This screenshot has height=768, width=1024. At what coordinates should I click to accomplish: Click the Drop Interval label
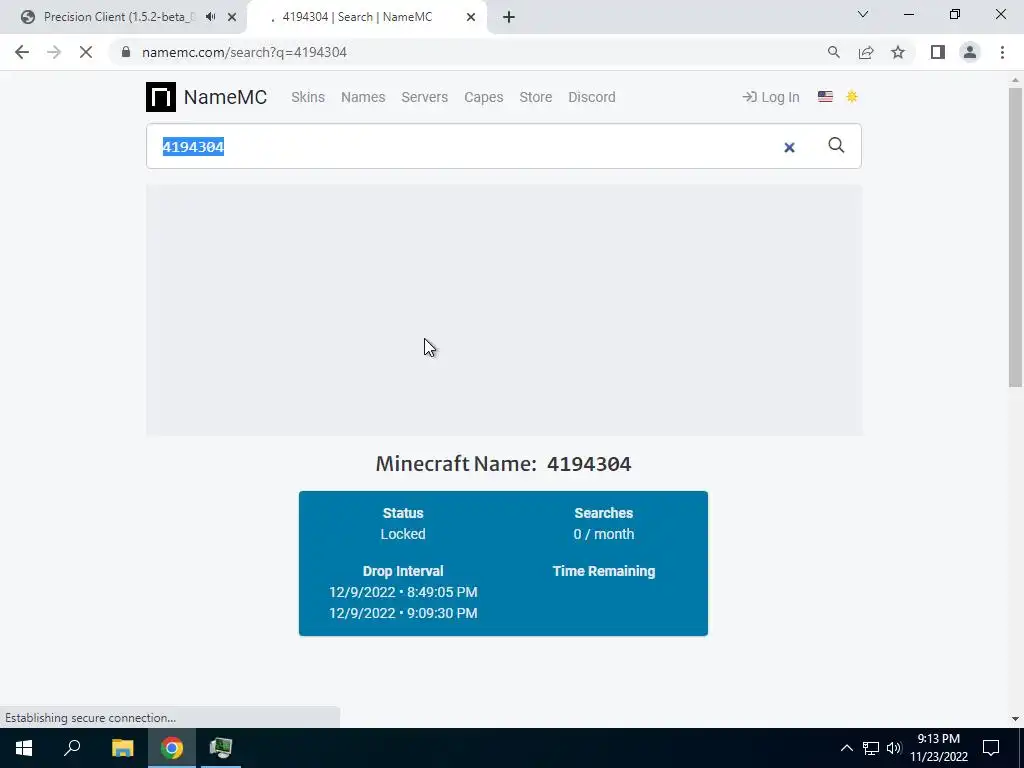[403, 571]
